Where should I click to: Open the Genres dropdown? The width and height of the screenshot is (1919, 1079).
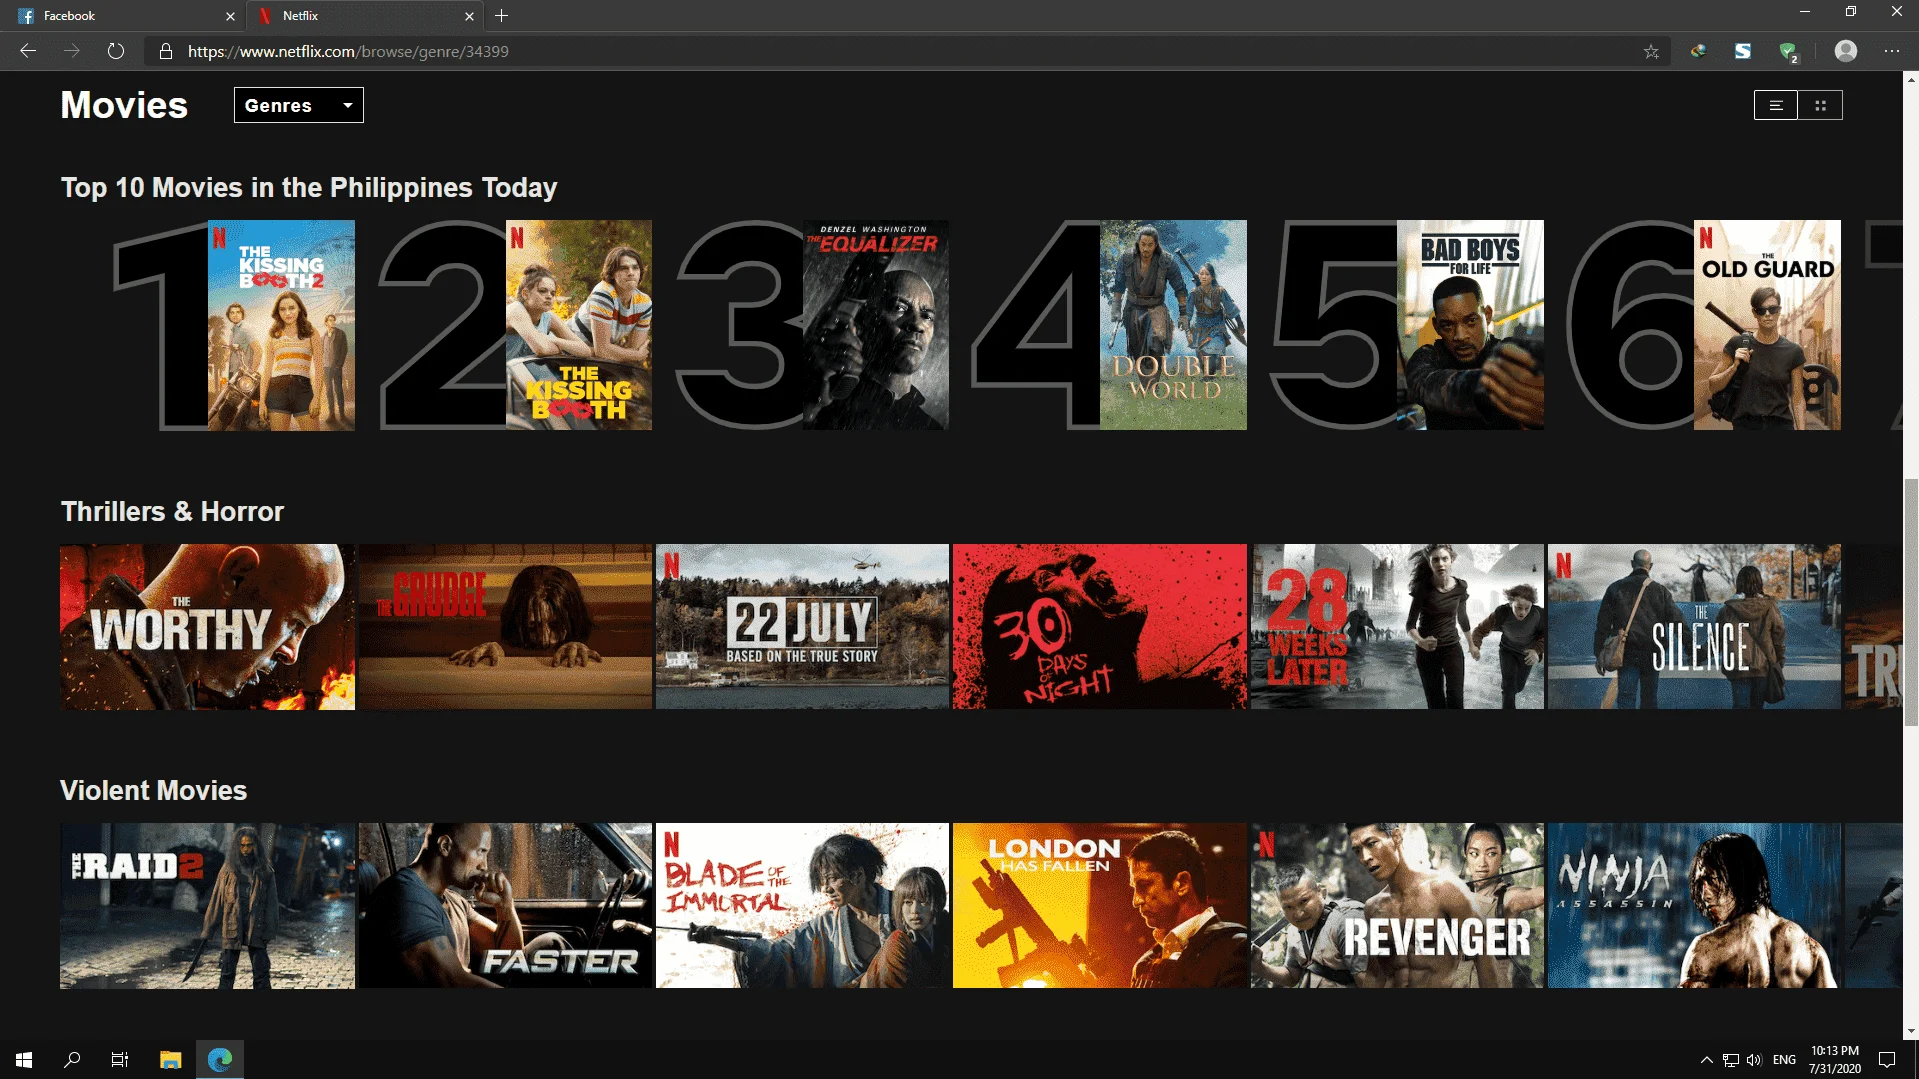tap(299, 105)
